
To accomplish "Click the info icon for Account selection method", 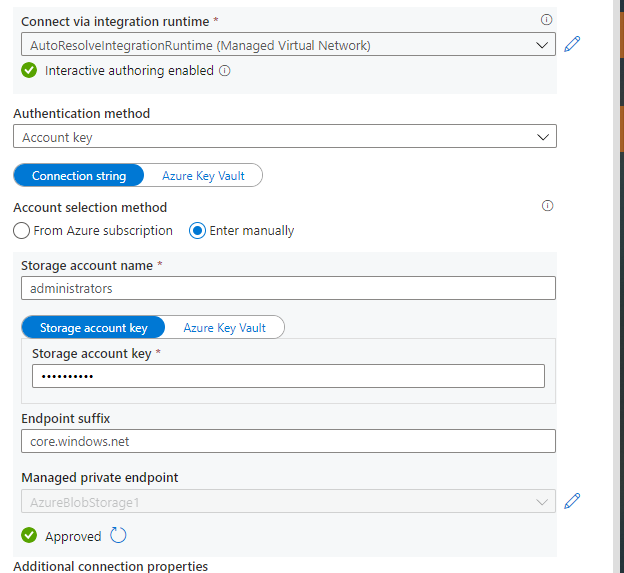I will tap(547, 206).
